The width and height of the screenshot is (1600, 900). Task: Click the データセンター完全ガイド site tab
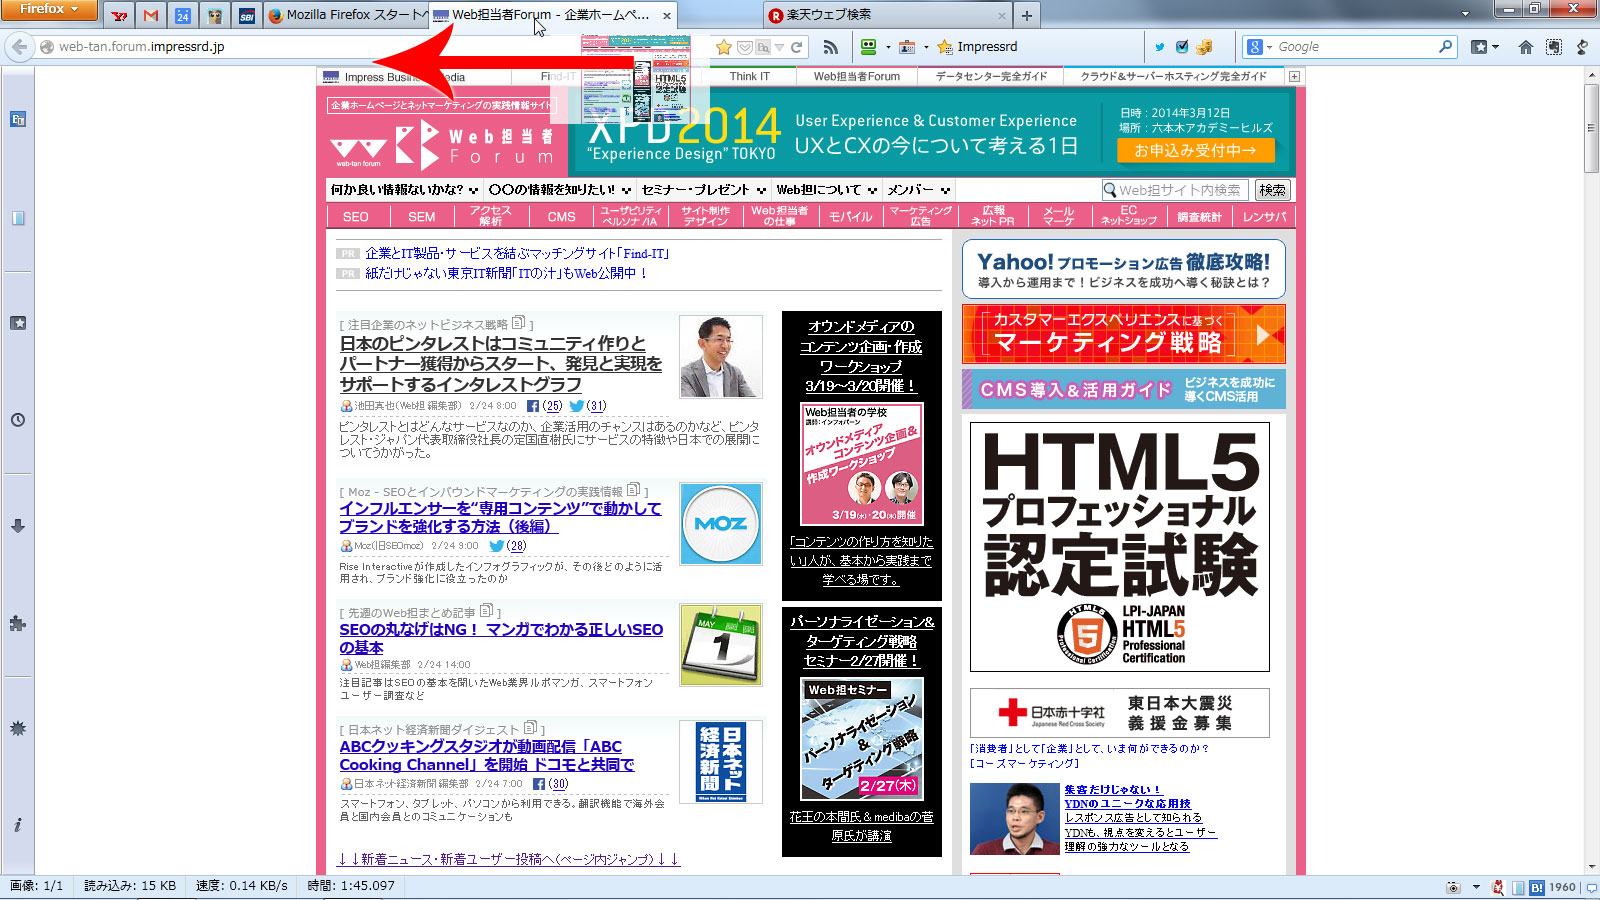pyautogui.click(x=991, y=76)
